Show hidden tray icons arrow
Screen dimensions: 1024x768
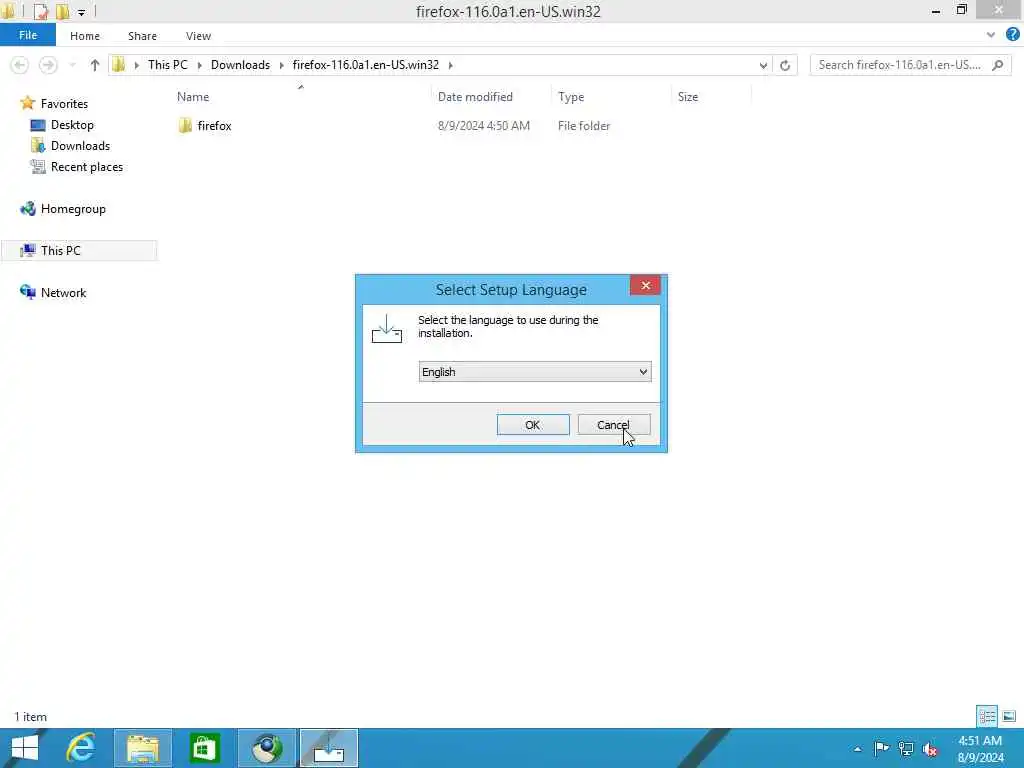tap(857, 749)
